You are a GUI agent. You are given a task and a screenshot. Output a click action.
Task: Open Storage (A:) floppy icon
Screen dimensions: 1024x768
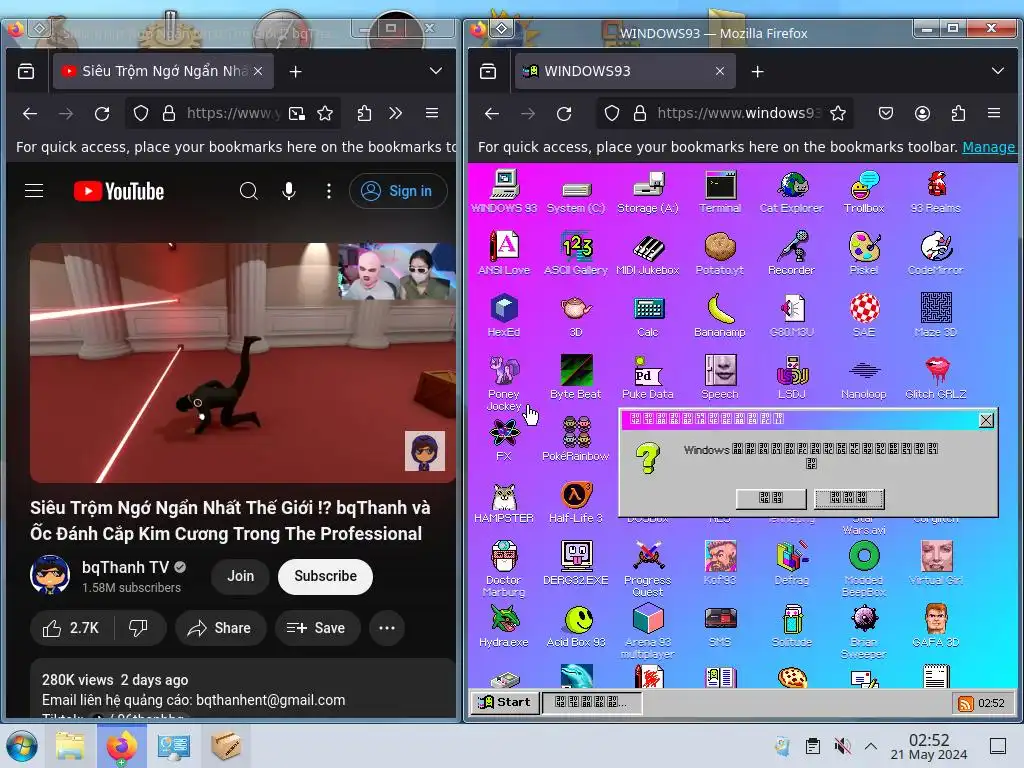tap(648, 192)
